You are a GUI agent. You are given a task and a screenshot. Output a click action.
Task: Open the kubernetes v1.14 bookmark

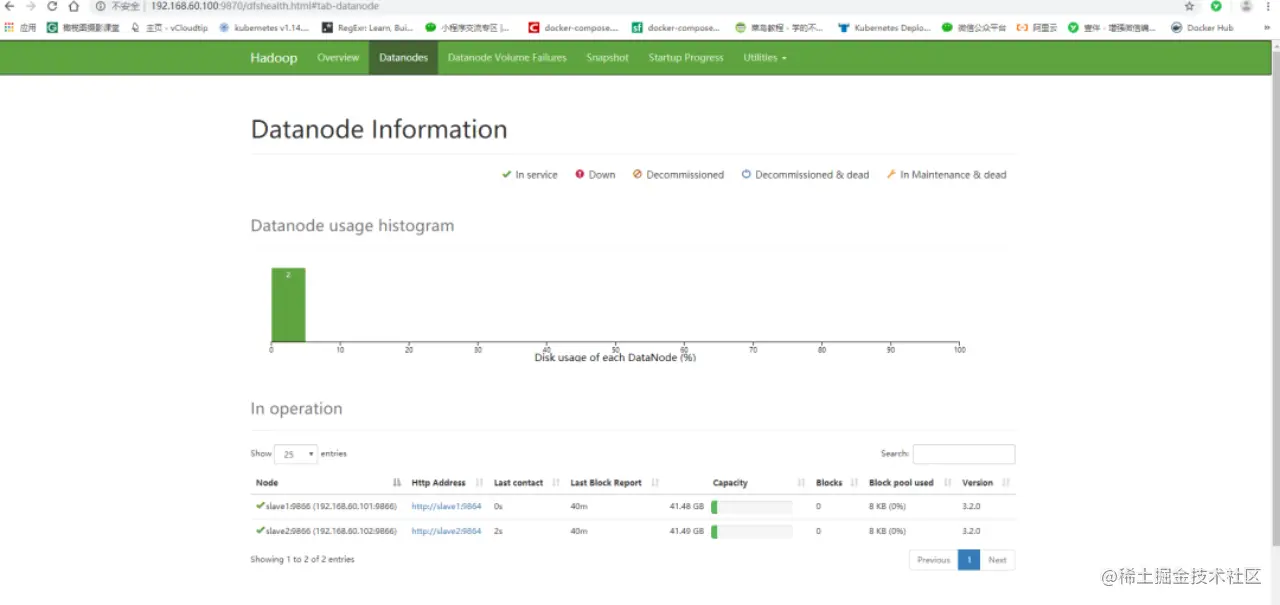[264, 28]
